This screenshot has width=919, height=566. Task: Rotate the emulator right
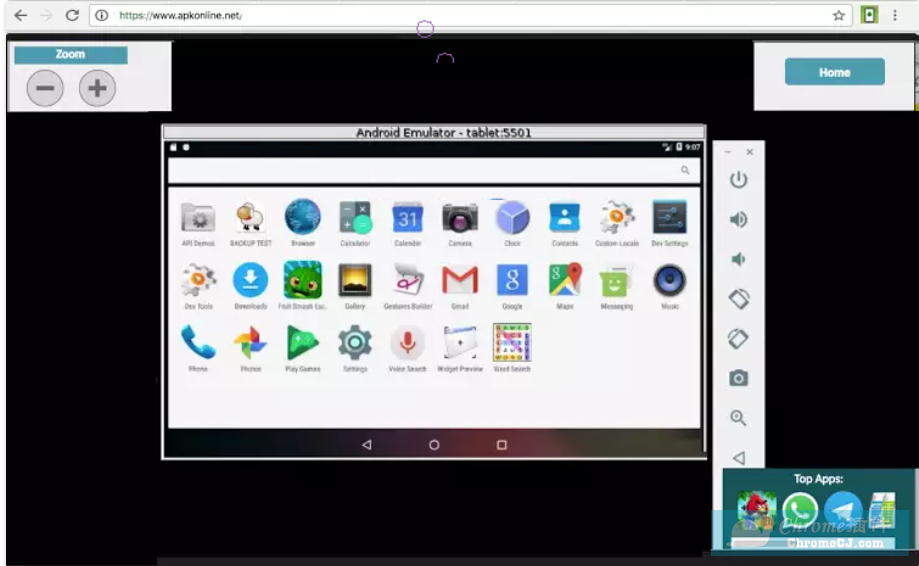(x=738, y=339)
